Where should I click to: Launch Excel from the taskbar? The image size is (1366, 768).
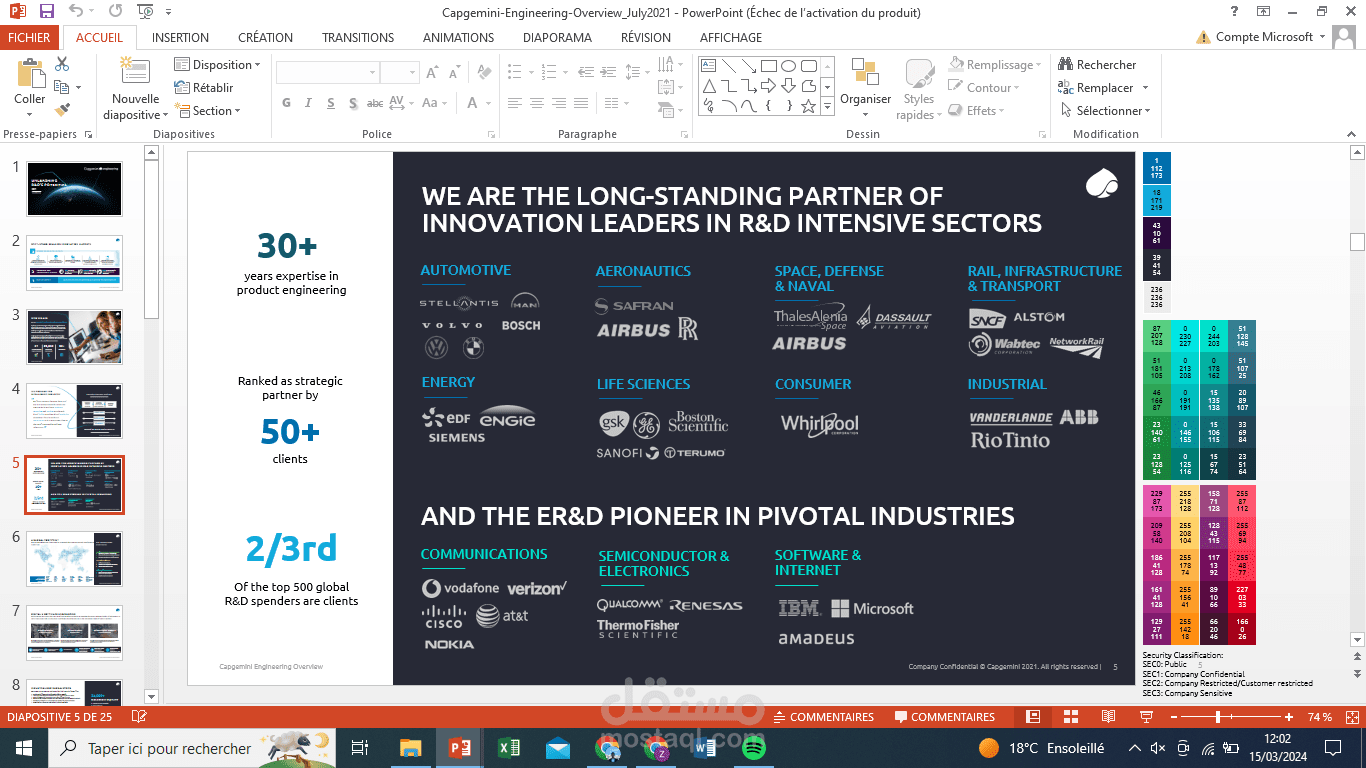pyautogui.click(x=509, y=748)
